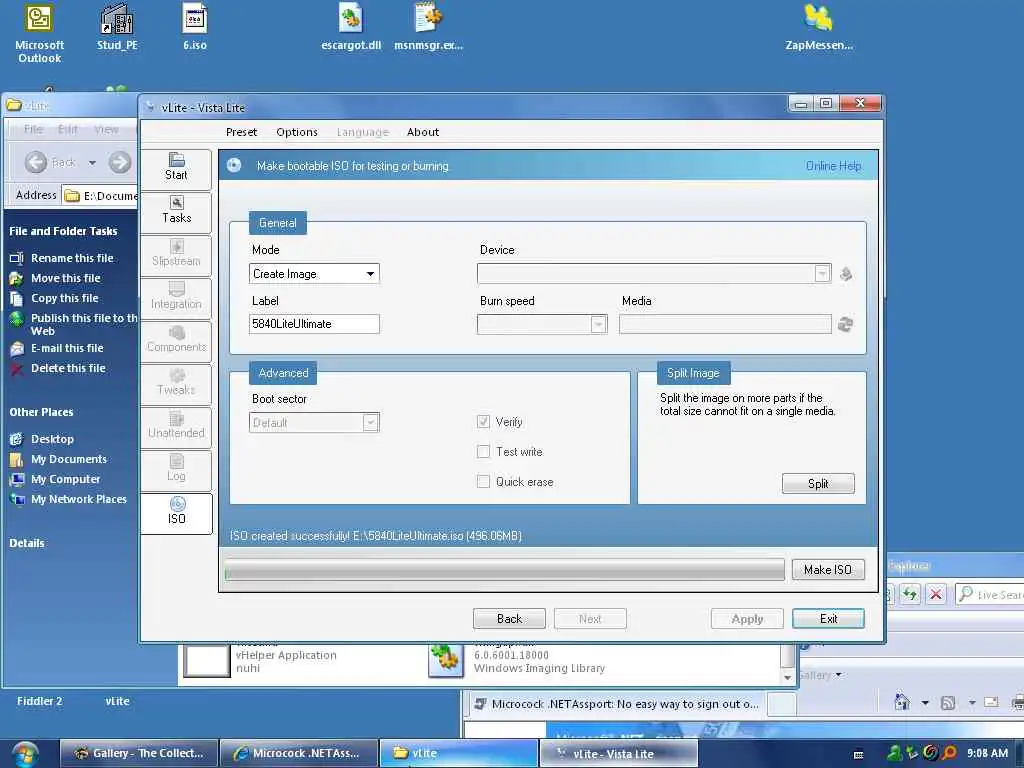Open the ZapMessenger desktop icon

pyautogui.click(x=819, y=27)
